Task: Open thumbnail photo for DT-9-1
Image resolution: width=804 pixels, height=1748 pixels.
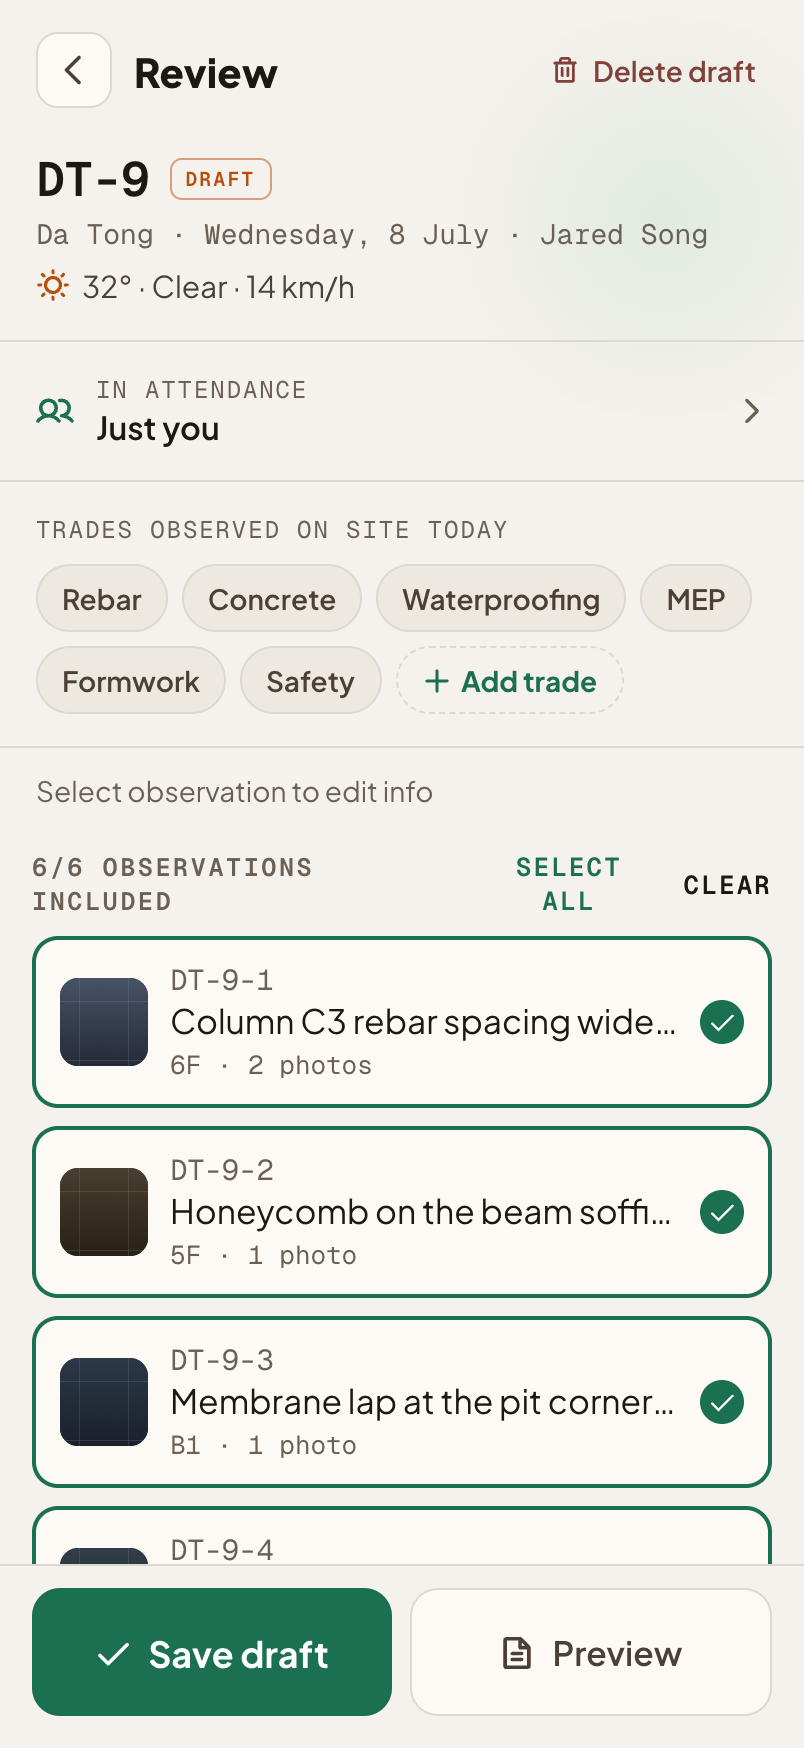Action: click(104, 1022)
